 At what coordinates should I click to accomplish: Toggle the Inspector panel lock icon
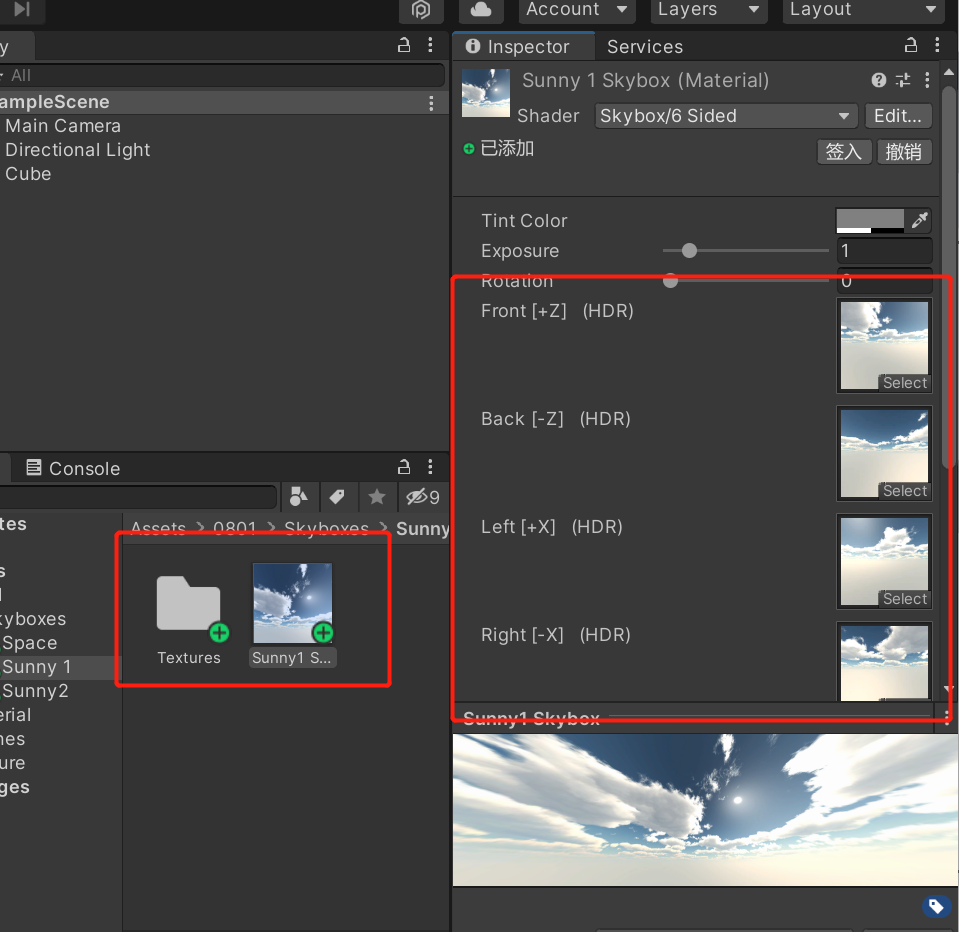[911, 45]
